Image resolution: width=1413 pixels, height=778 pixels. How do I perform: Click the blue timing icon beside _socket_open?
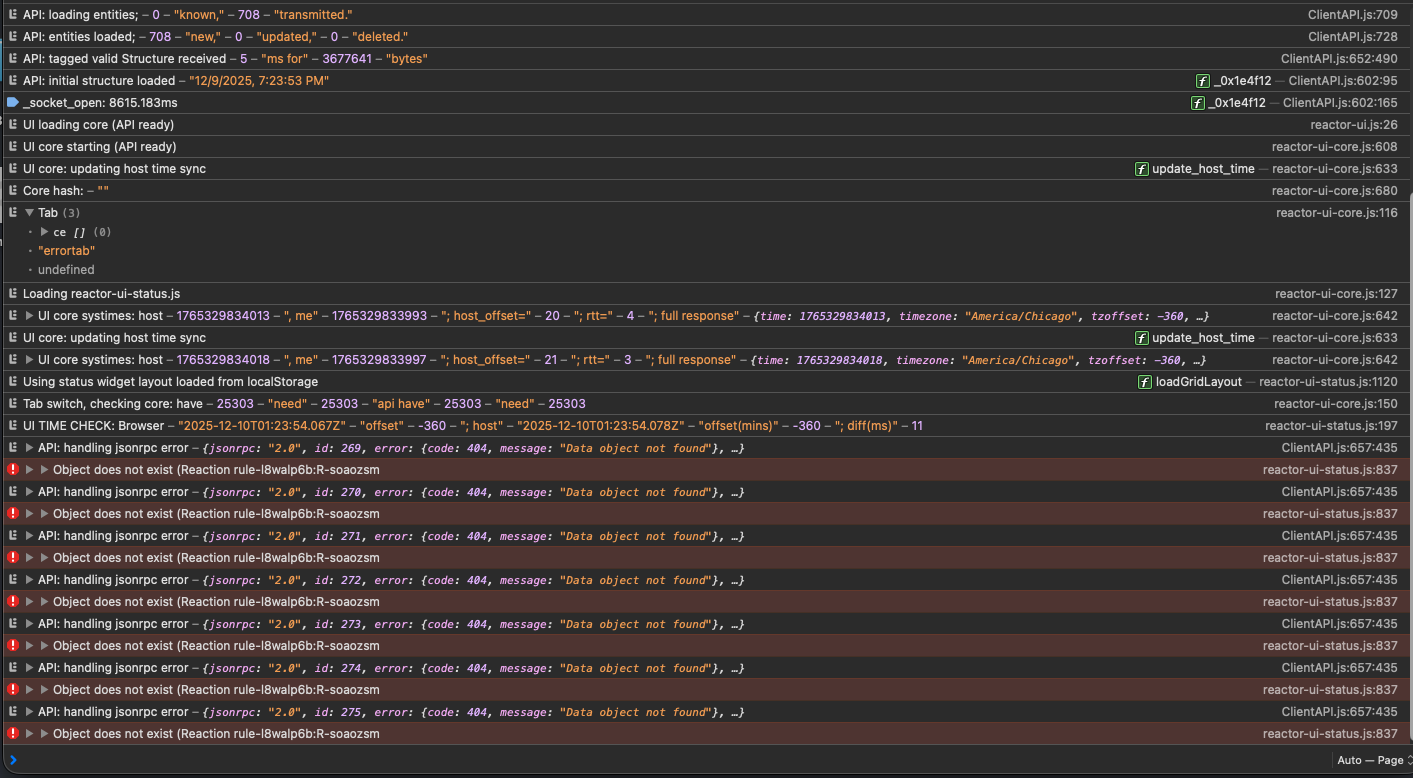tap(12, 103)
